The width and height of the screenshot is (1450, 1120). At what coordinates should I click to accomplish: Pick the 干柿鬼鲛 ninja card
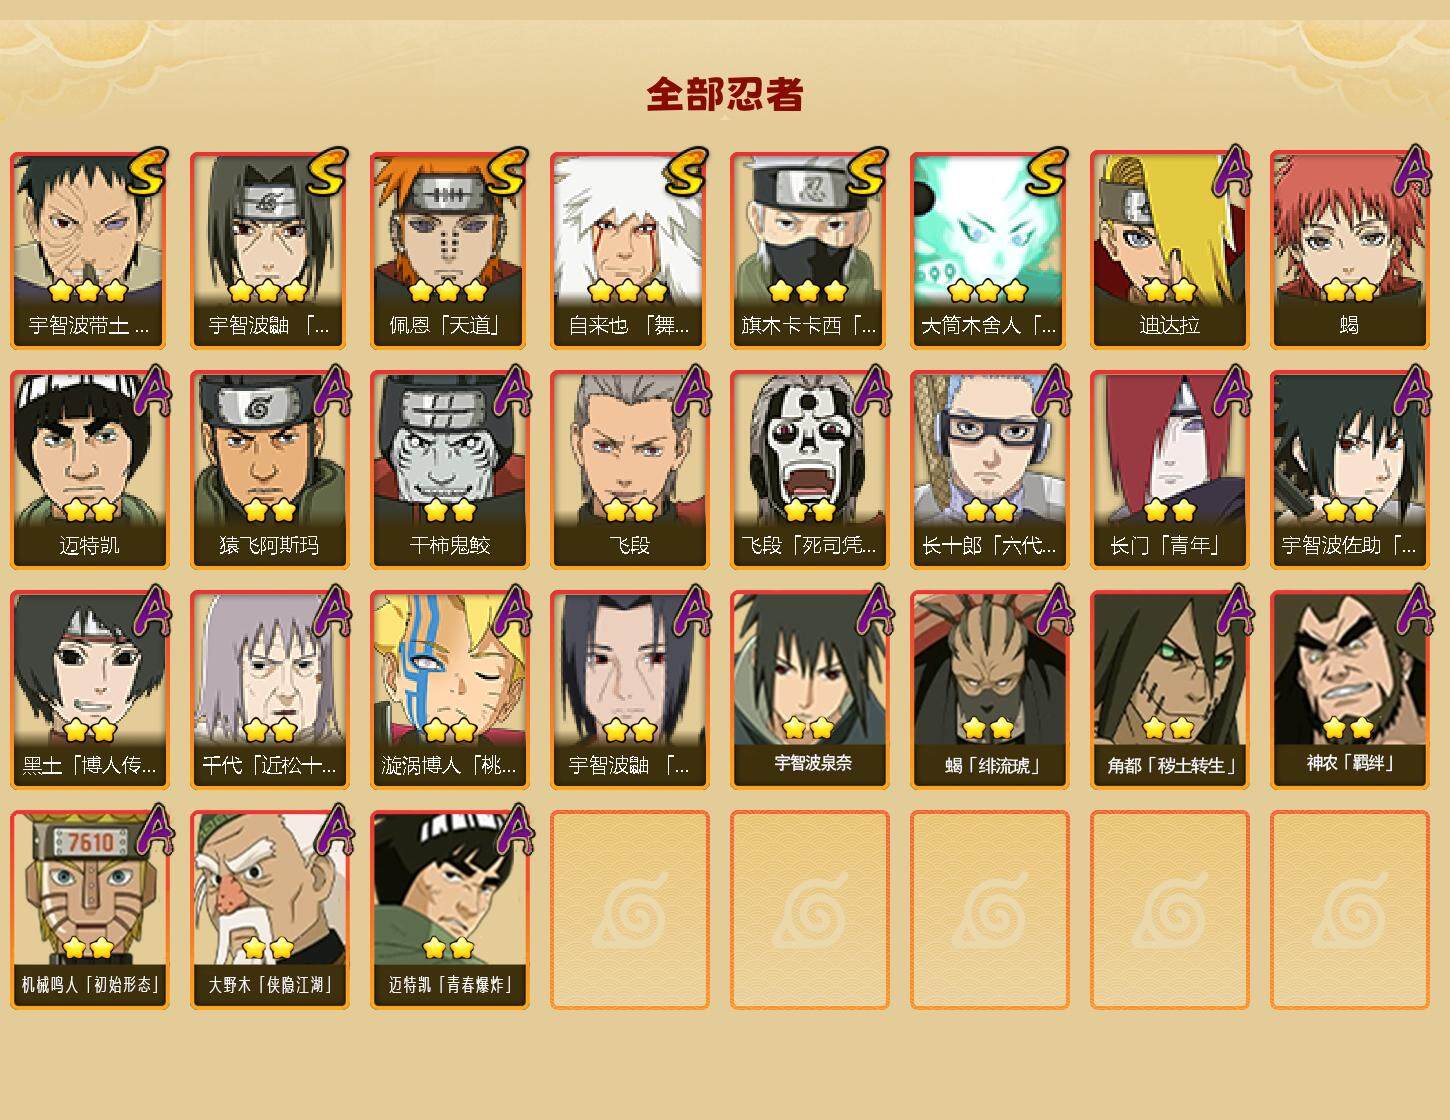click(x=450, y=470)
